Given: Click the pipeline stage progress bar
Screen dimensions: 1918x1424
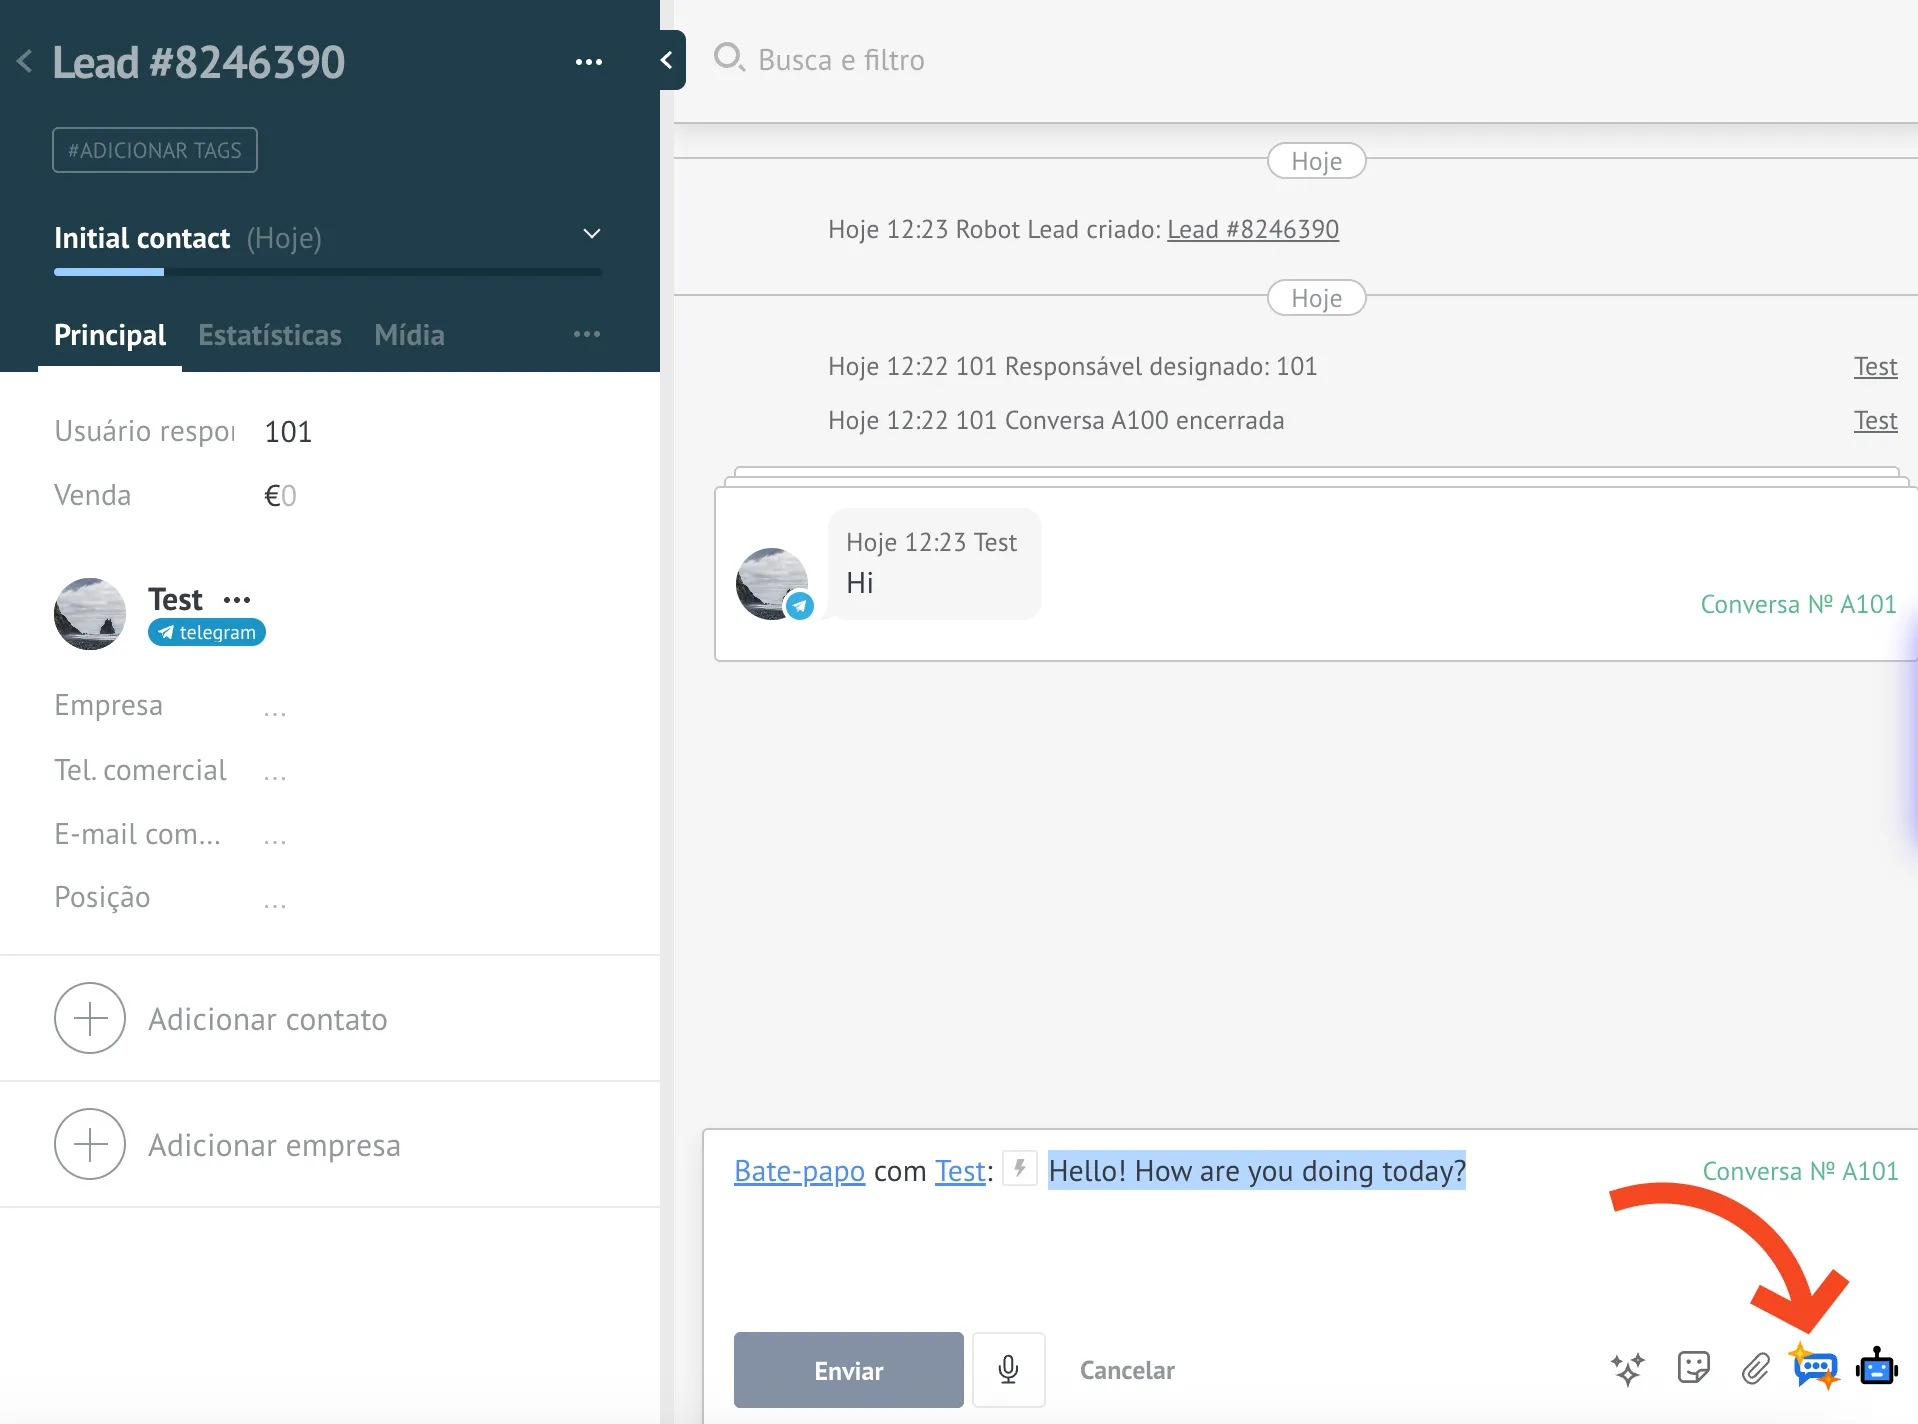Looking at the screenshot, I should coord(327,272).
